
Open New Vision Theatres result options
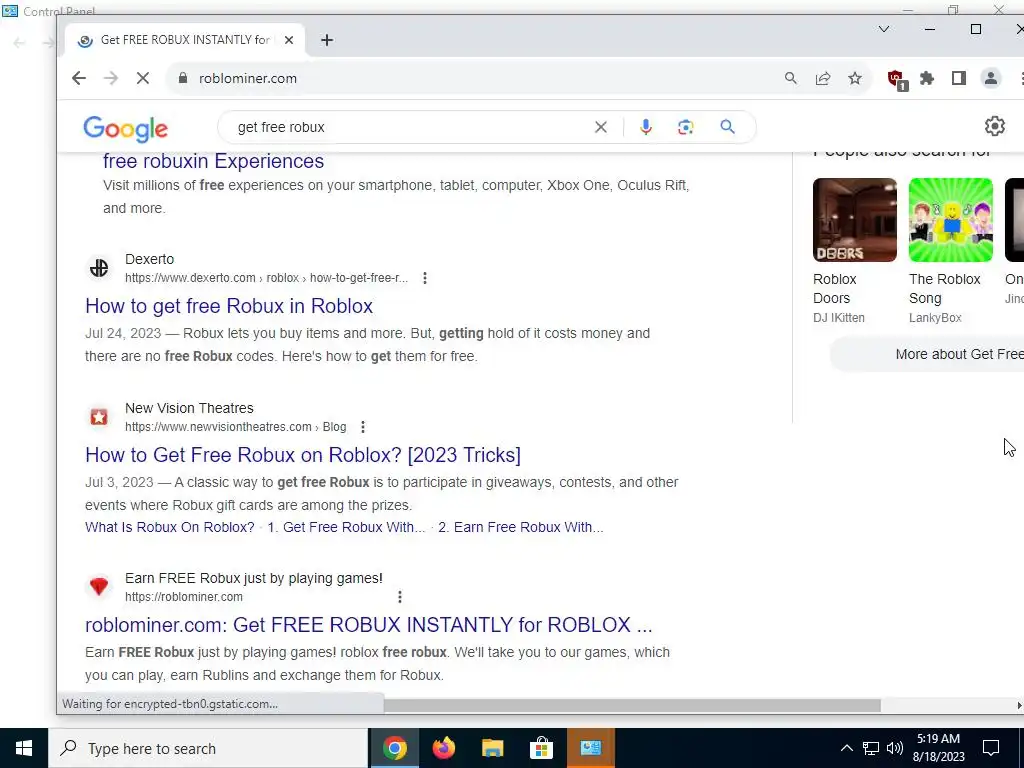pos(362,427)
